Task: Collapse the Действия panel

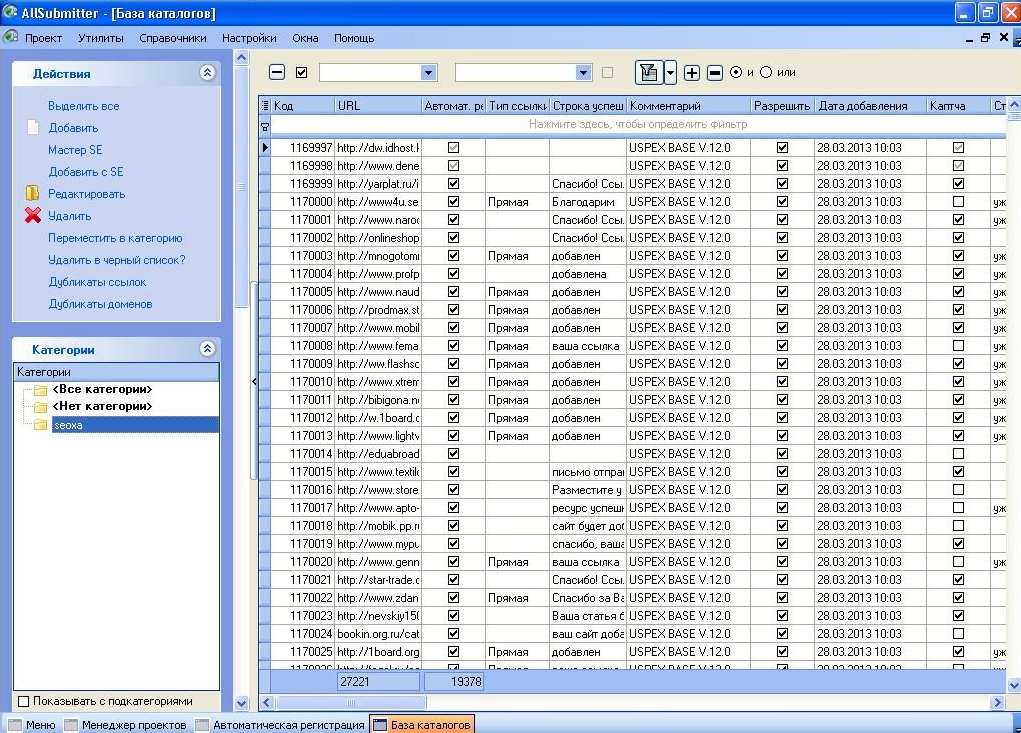Action: [207, 73]
